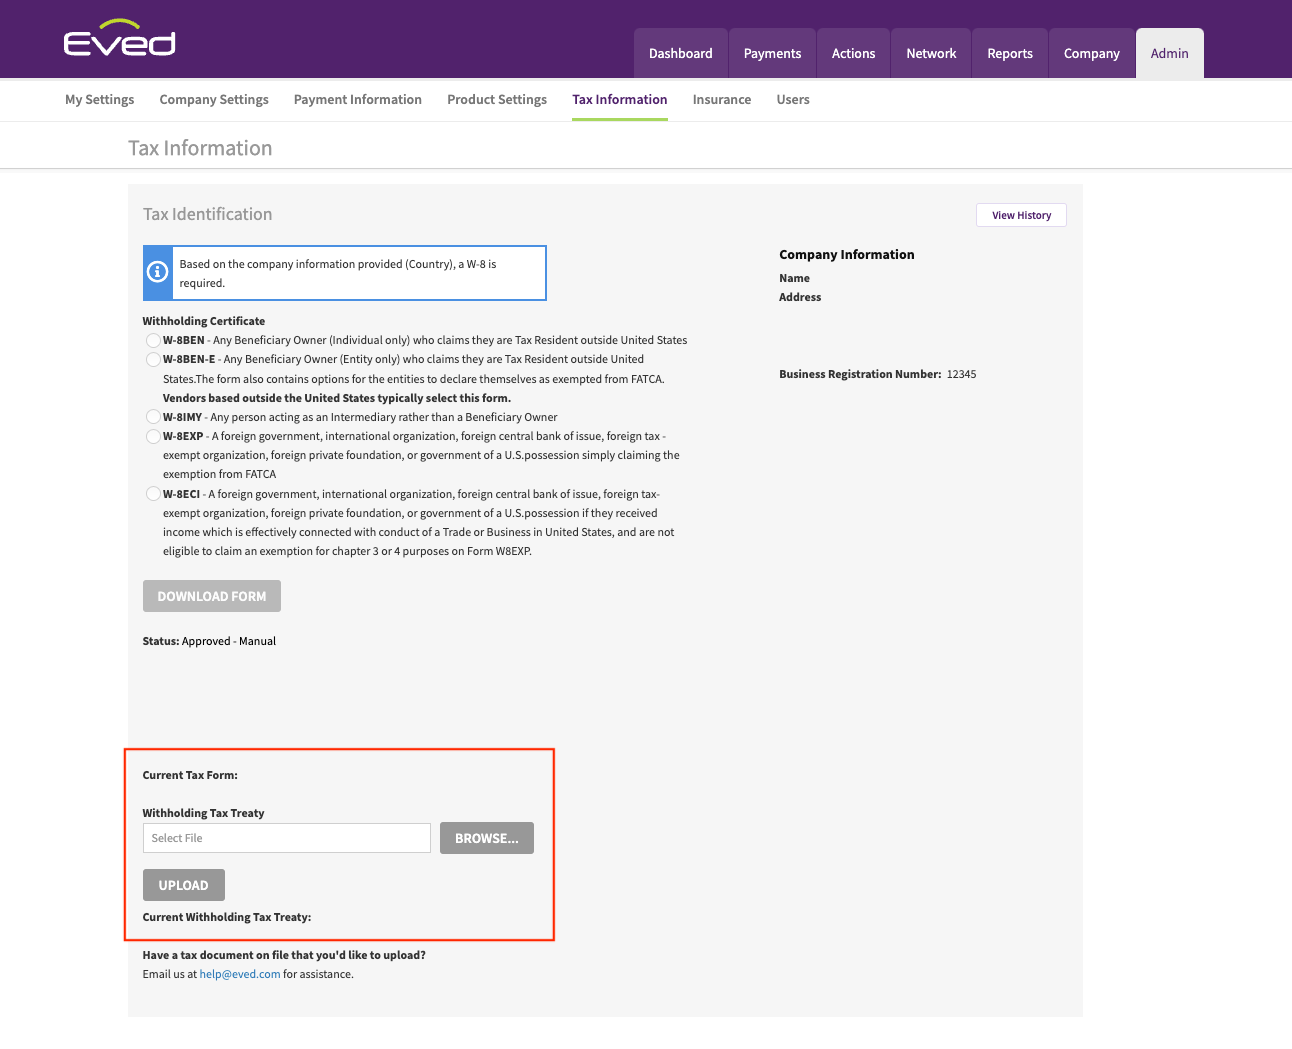Screen dimensions: 1292x1049
Task: Click the blue info icon on the W-8 notice
Action: tap(158, 272)
